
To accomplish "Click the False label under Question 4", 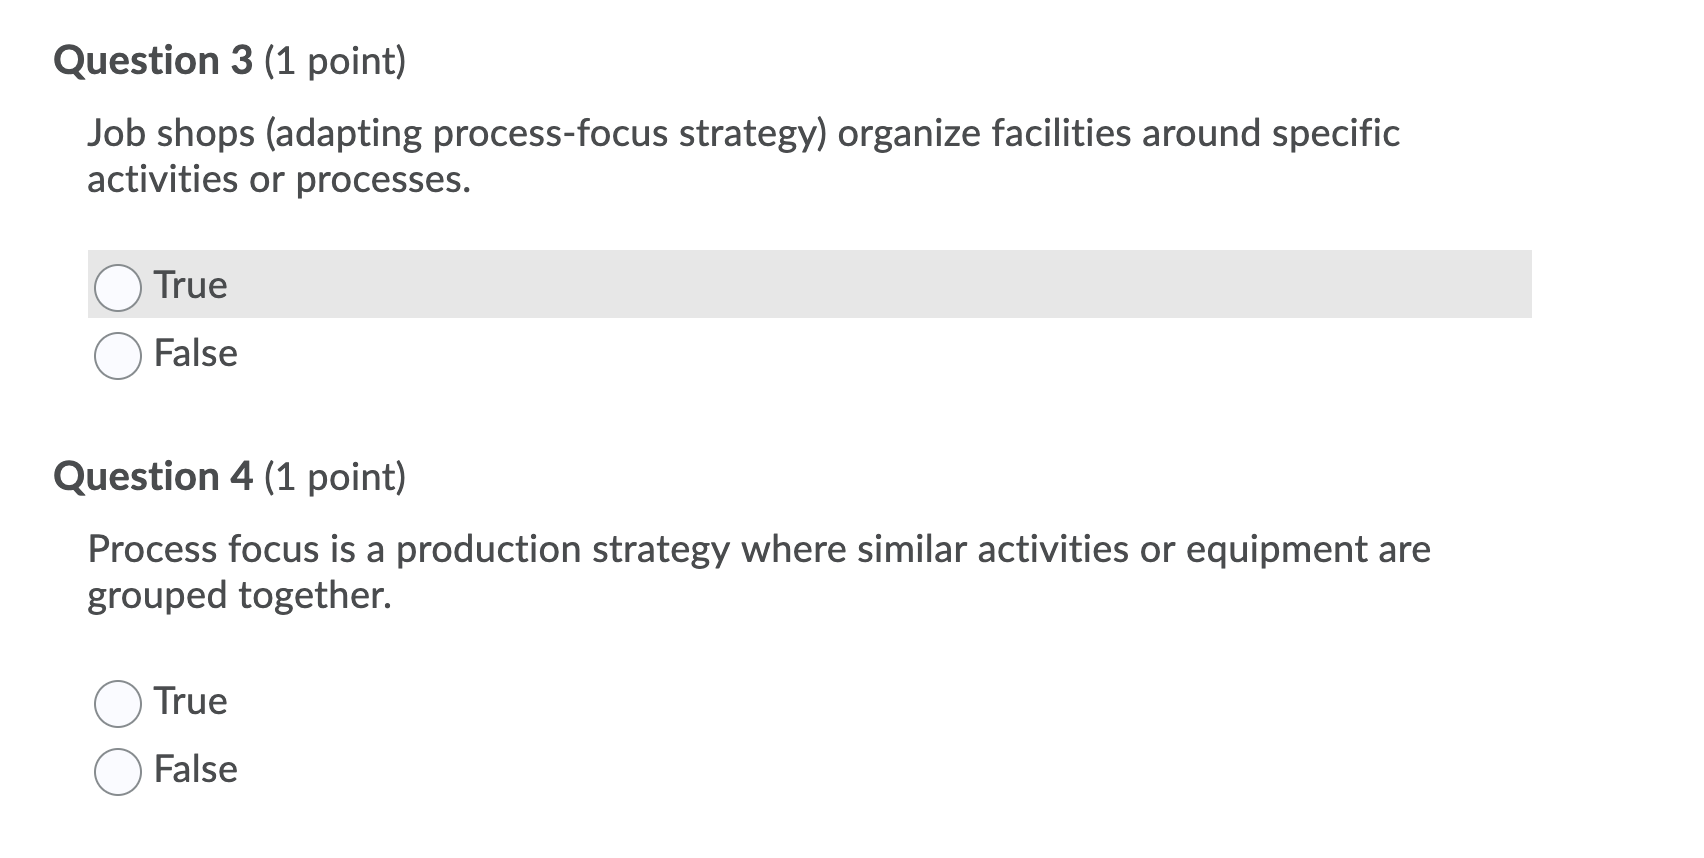I will point(196,770).
